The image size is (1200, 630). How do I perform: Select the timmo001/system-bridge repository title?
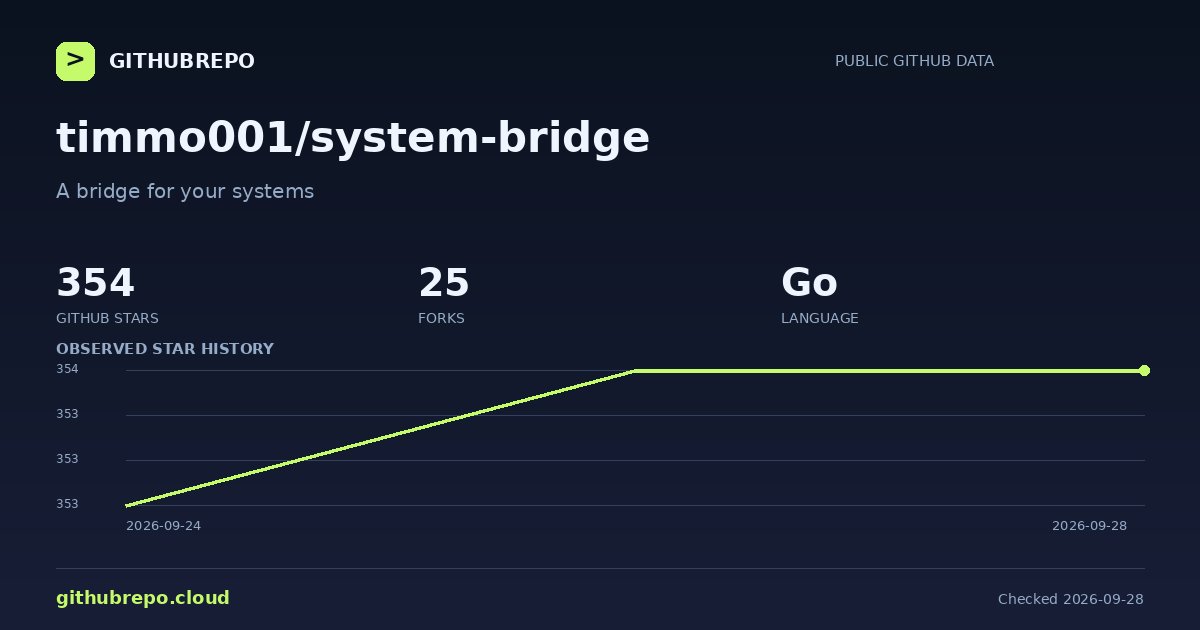pyautogui.click(x=353, y=138)
